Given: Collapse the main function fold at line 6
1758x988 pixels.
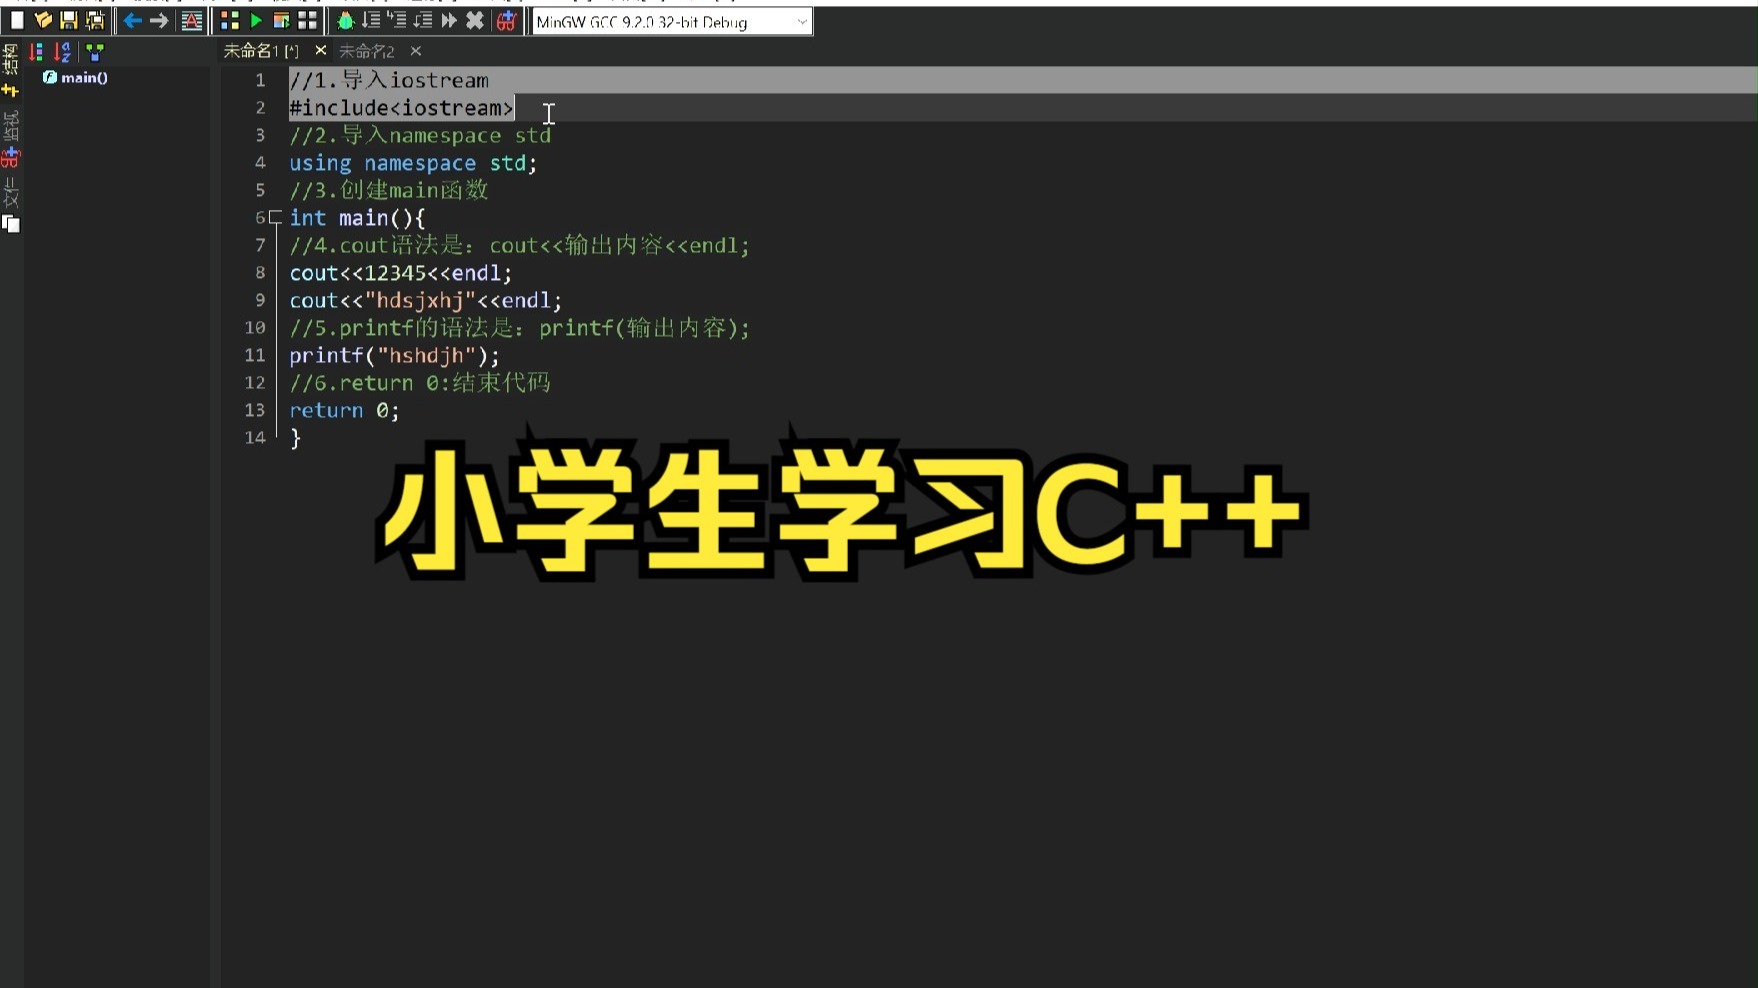Looking at the screenshot, I should [272, 216].
